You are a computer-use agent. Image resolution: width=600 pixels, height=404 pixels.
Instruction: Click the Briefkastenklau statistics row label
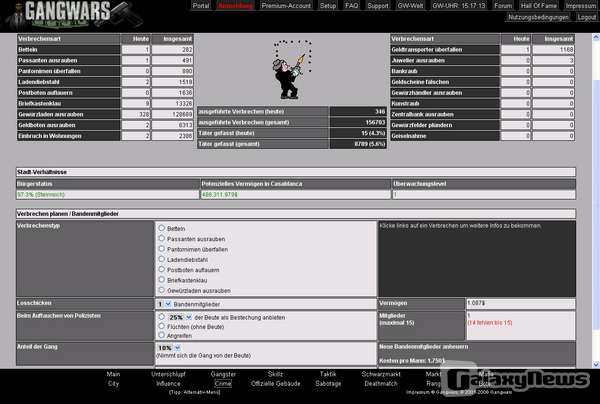click(x=68, y=104)
